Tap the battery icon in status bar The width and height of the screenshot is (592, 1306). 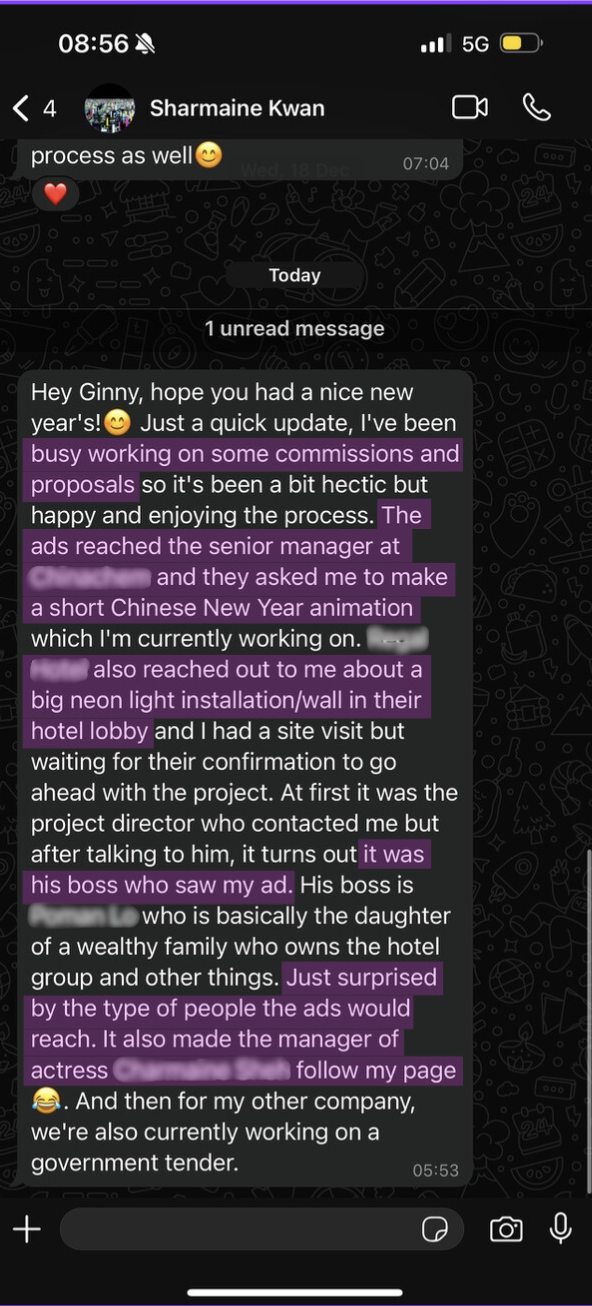[522, 44]
